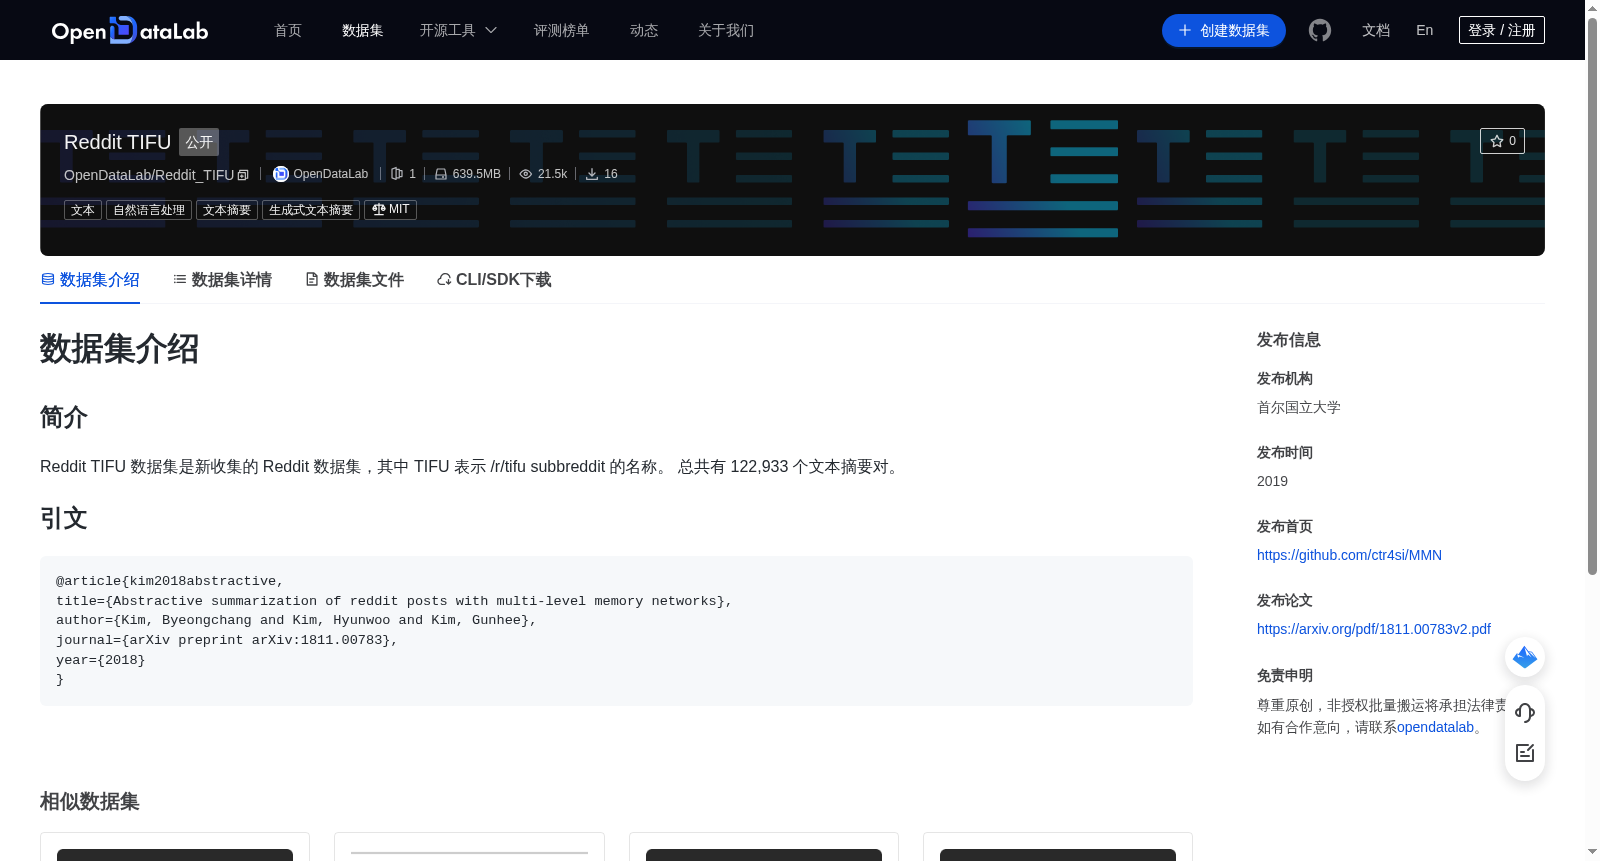1600x861 pixels.
Task: Click the OpenDataLab logo
Action: pyautogui.click(x=130, y=30)
